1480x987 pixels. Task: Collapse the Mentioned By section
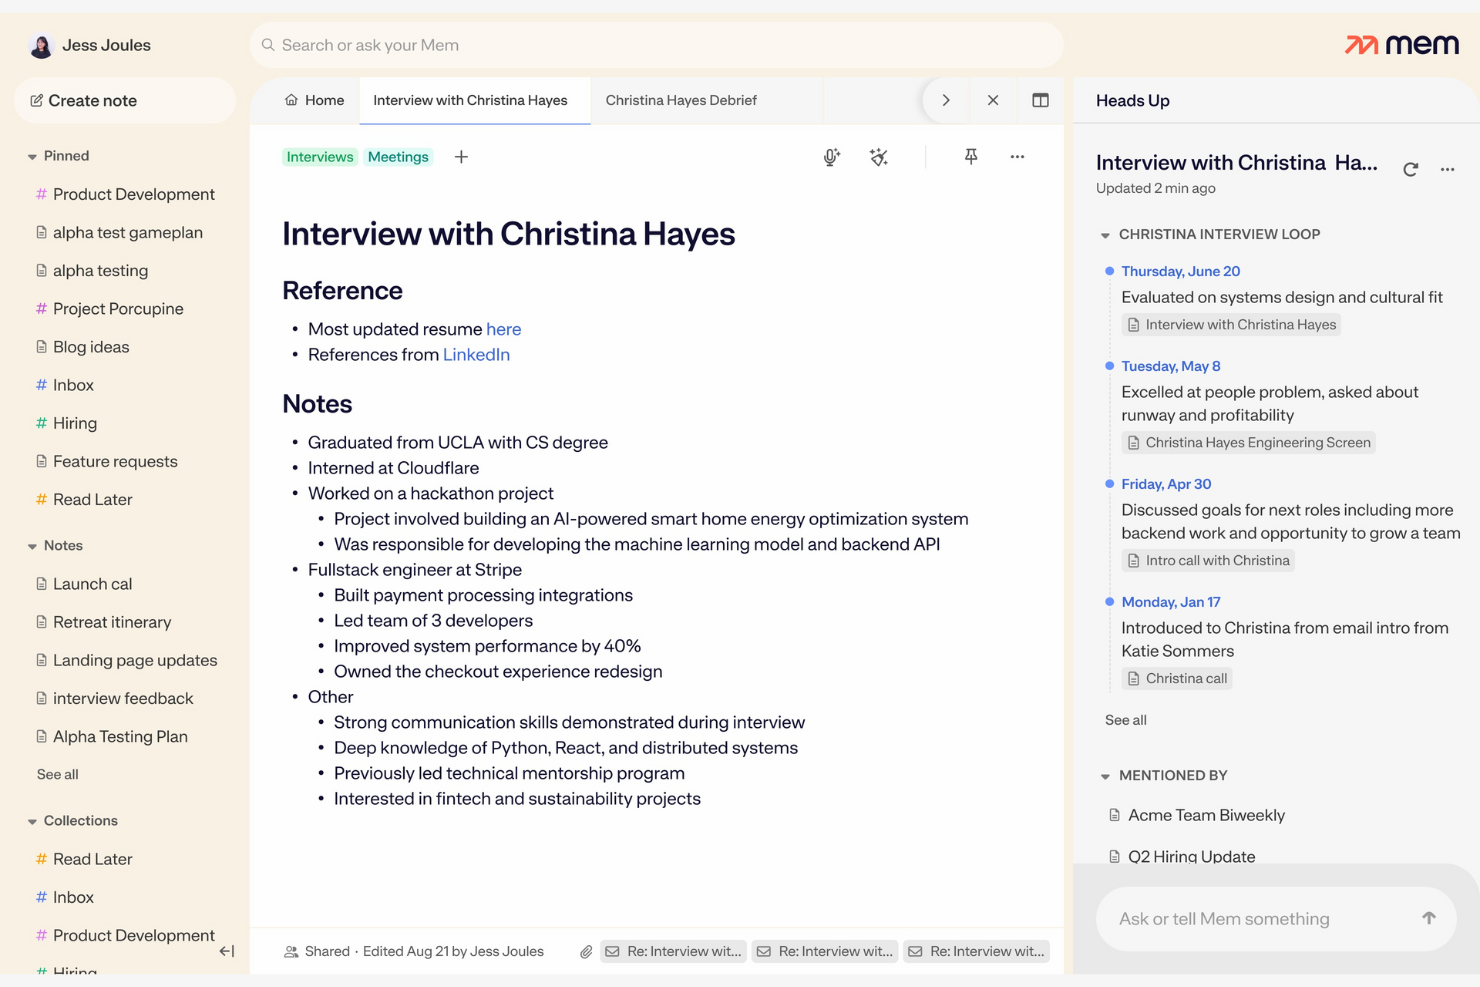(1105, 776)
